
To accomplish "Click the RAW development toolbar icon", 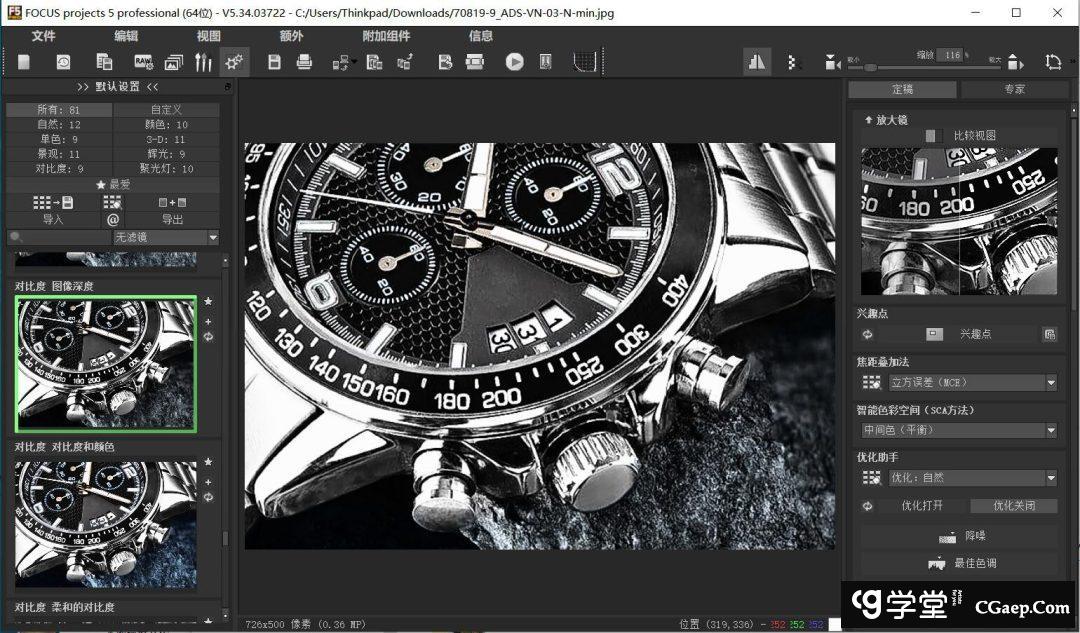I will 143,62.
